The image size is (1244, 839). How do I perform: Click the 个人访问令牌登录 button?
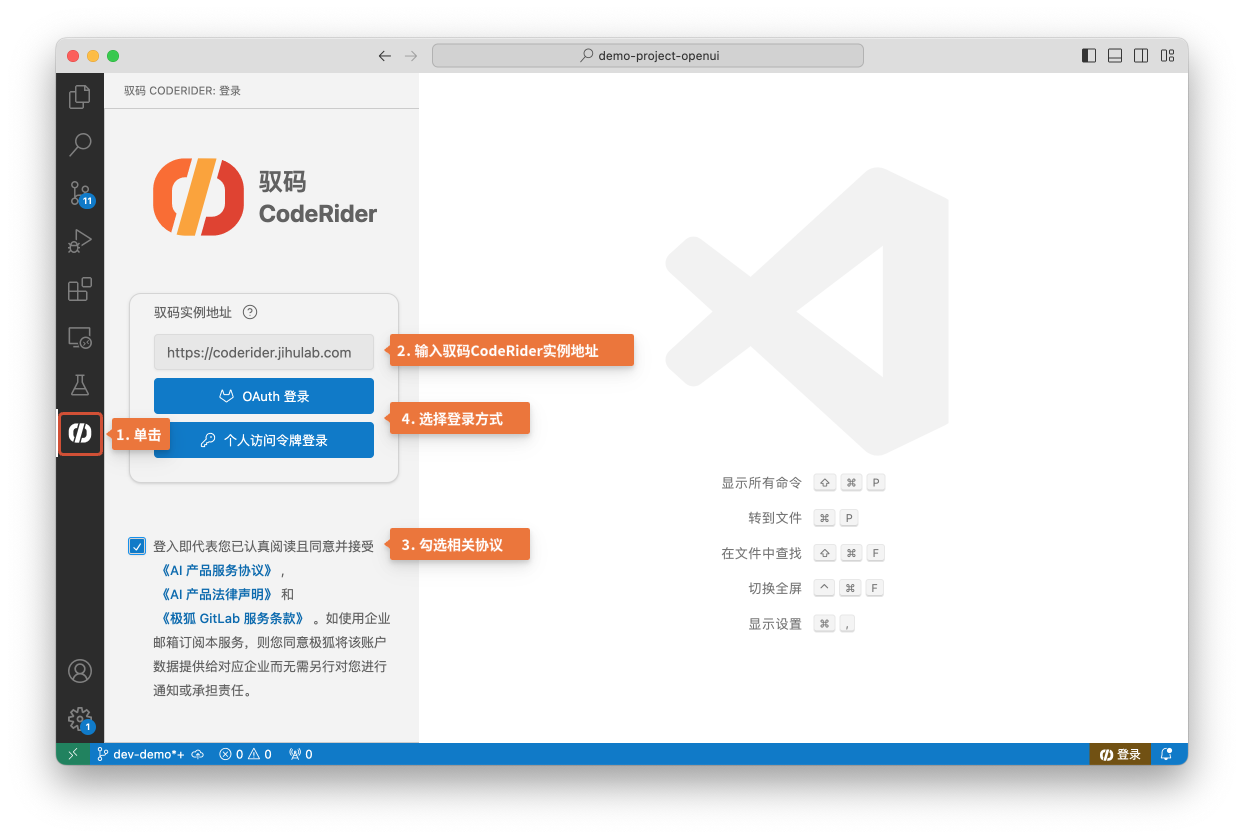[x=264, y=440]
